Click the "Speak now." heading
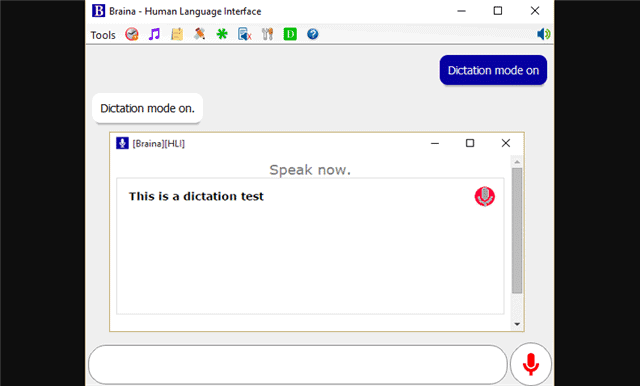The width and height of the screenshot is (640, 386). (x=310, y=170)
